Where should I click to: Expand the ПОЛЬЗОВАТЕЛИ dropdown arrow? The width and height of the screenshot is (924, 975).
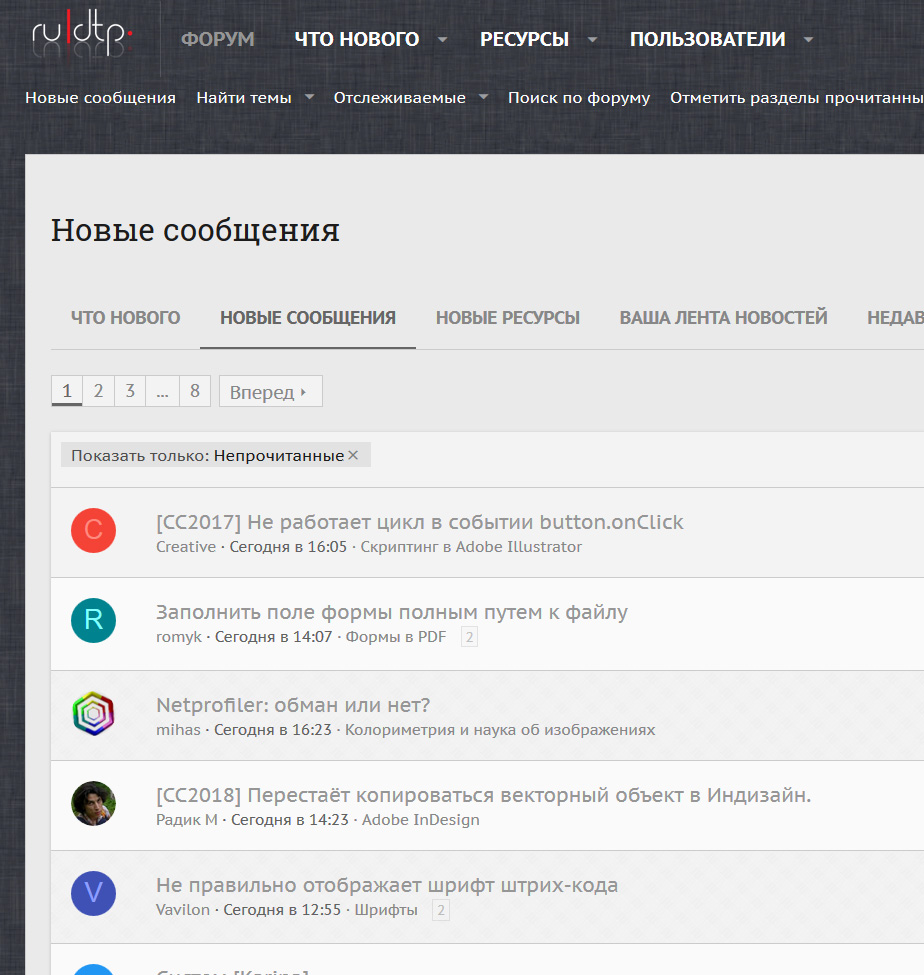(808, 39)
